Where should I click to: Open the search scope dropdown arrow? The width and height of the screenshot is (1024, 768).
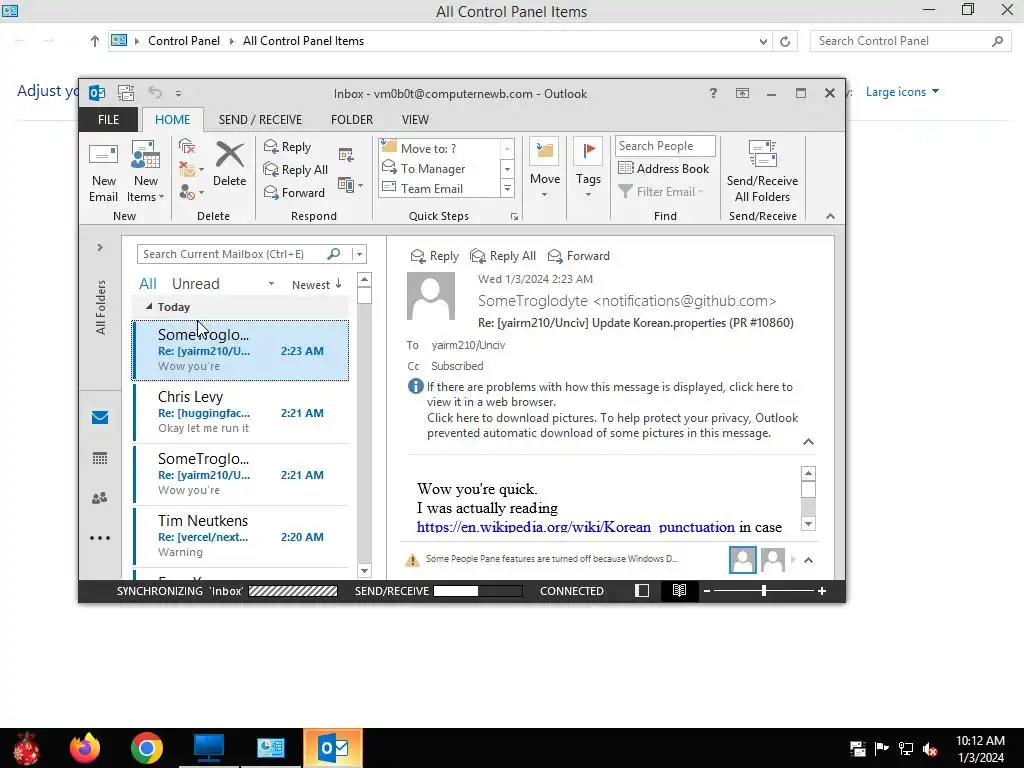[359, 254]
